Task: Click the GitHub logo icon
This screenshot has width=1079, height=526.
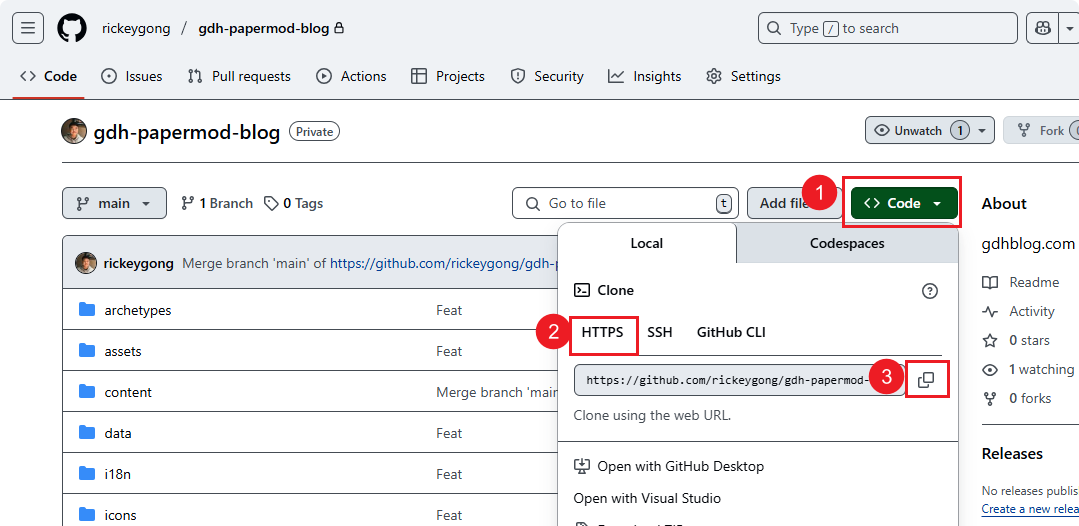Action: coord(72,28)
